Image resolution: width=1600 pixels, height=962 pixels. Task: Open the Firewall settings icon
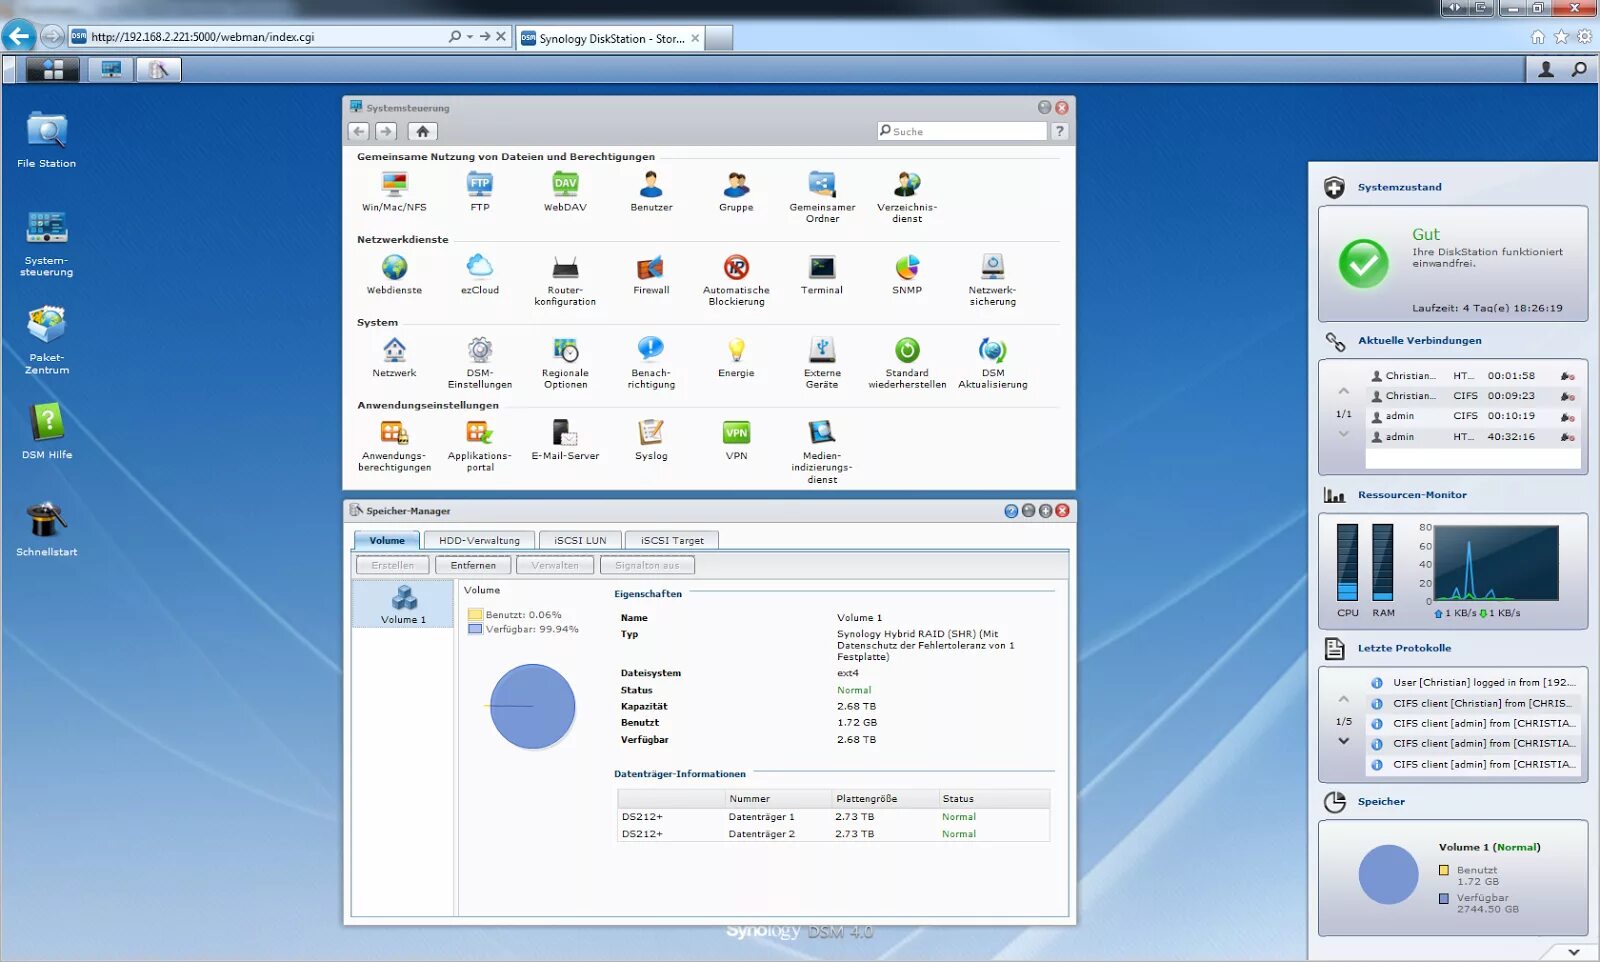tap(651, 275)
